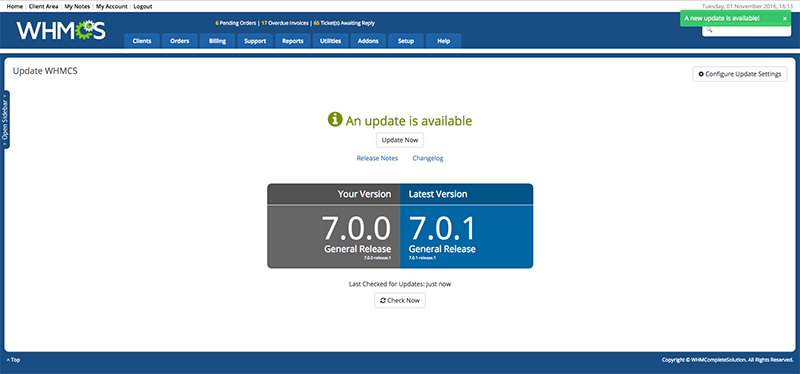800x374 pixels.
Task: Click the copyright WHMCompleteSolution text
Action: click(x=728, y=360)
